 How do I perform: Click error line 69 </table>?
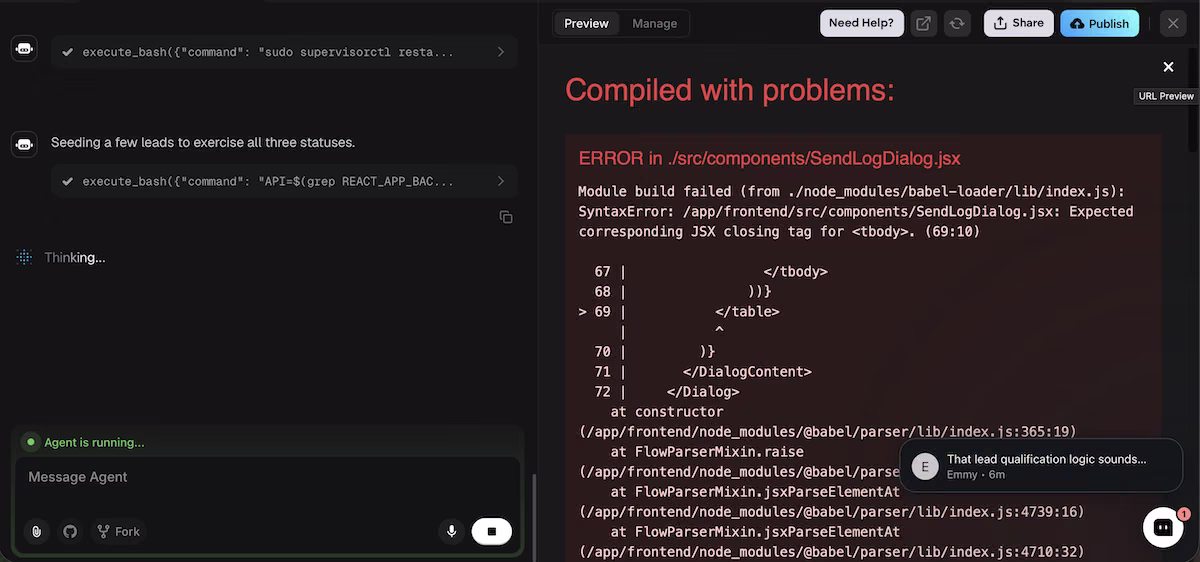(747, 311)
